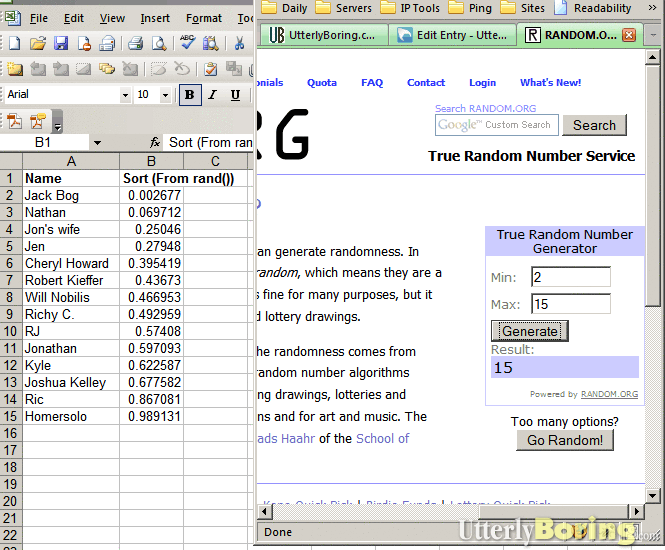Click the browser vertical scrollbar down arrow

point(652,495)
